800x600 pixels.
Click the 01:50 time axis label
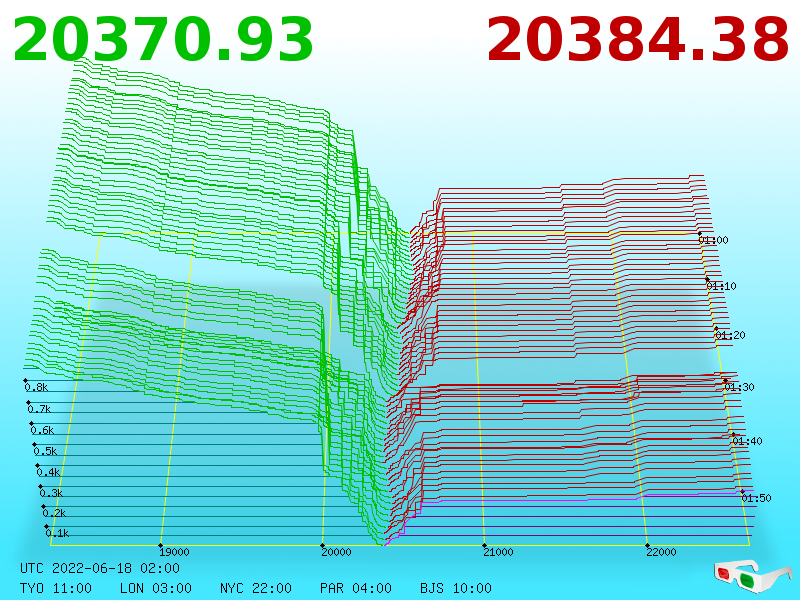756,498
